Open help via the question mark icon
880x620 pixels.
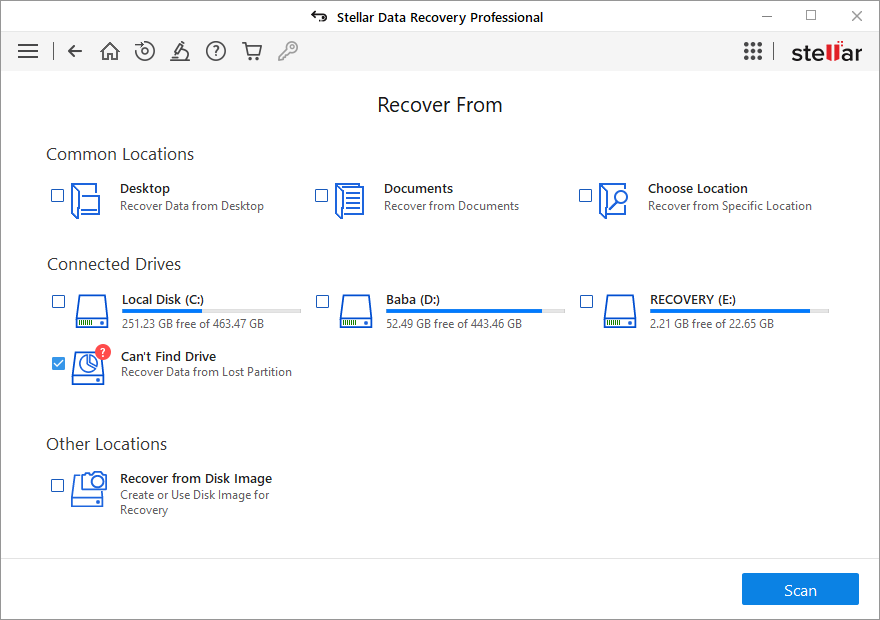click(216, 50)
